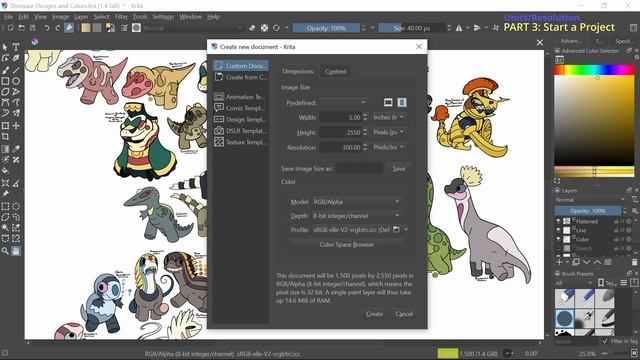Select the Ellipse shape tool

[x=16, y=81]
